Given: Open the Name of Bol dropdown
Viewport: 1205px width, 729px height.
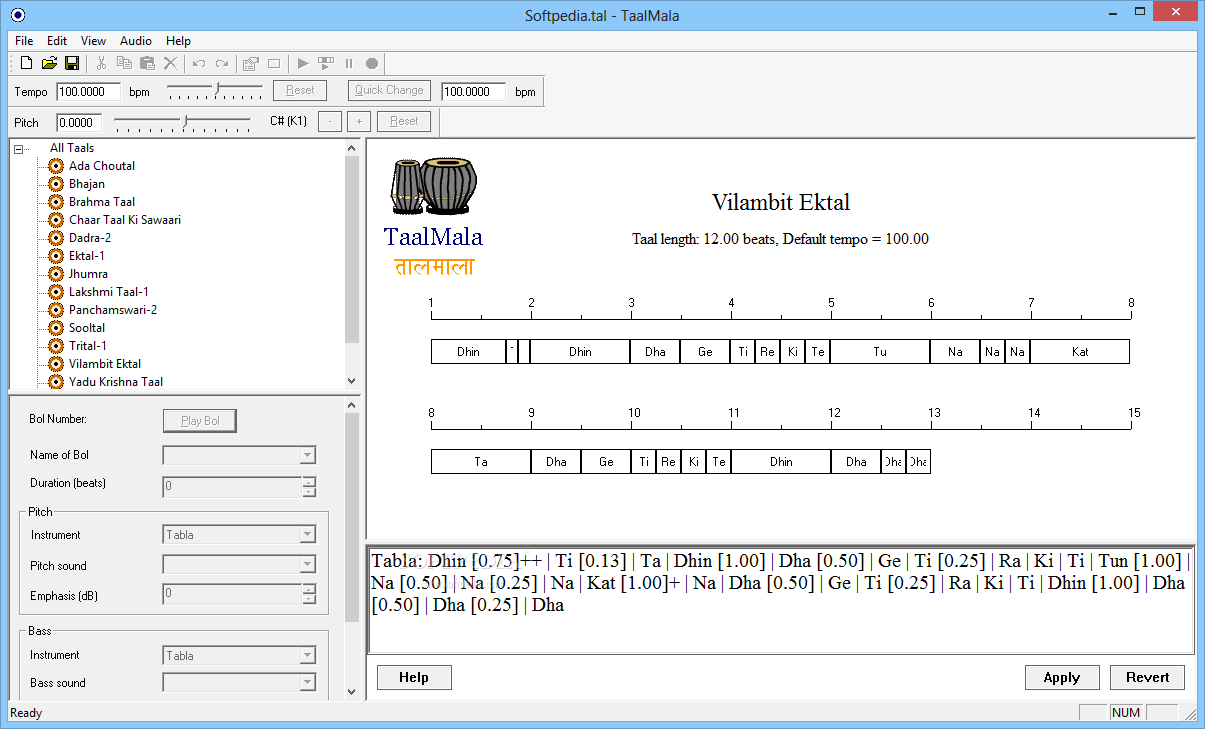Looking at the screenshot, I should click(307, 456).
